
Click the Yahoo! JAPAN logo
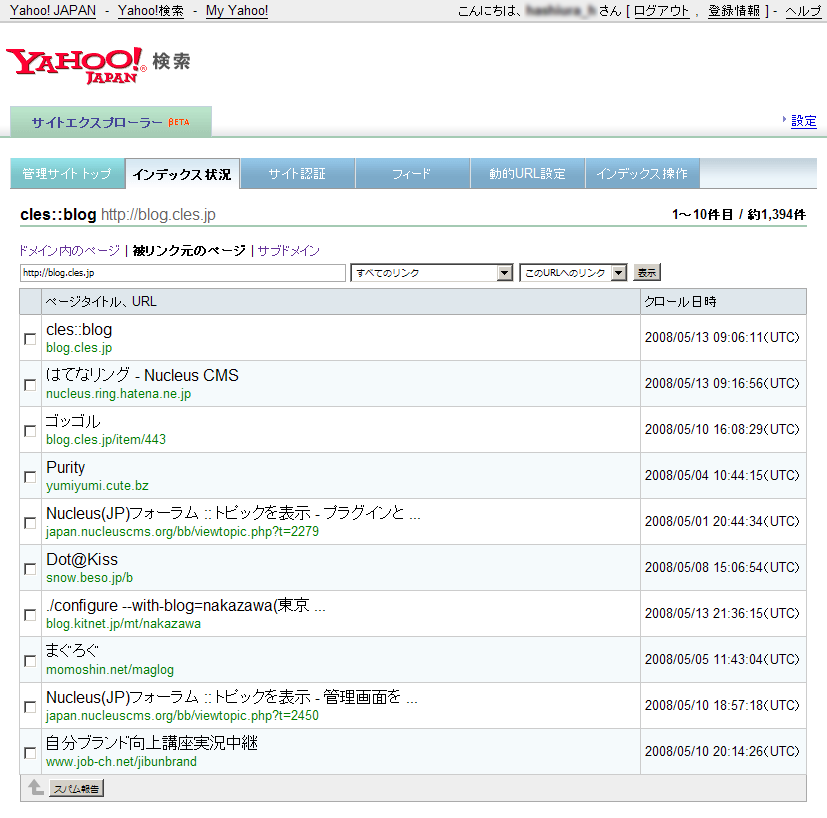(76, 64)
